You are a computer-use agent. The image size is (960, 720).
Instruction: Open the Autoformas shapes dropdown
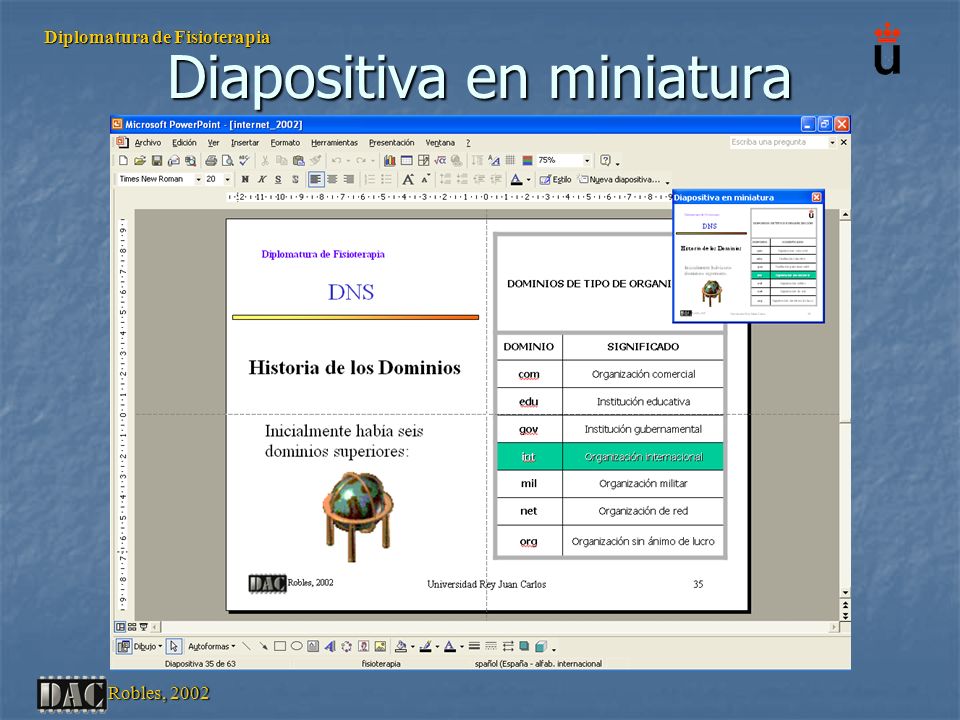click(x=211, y=646)
